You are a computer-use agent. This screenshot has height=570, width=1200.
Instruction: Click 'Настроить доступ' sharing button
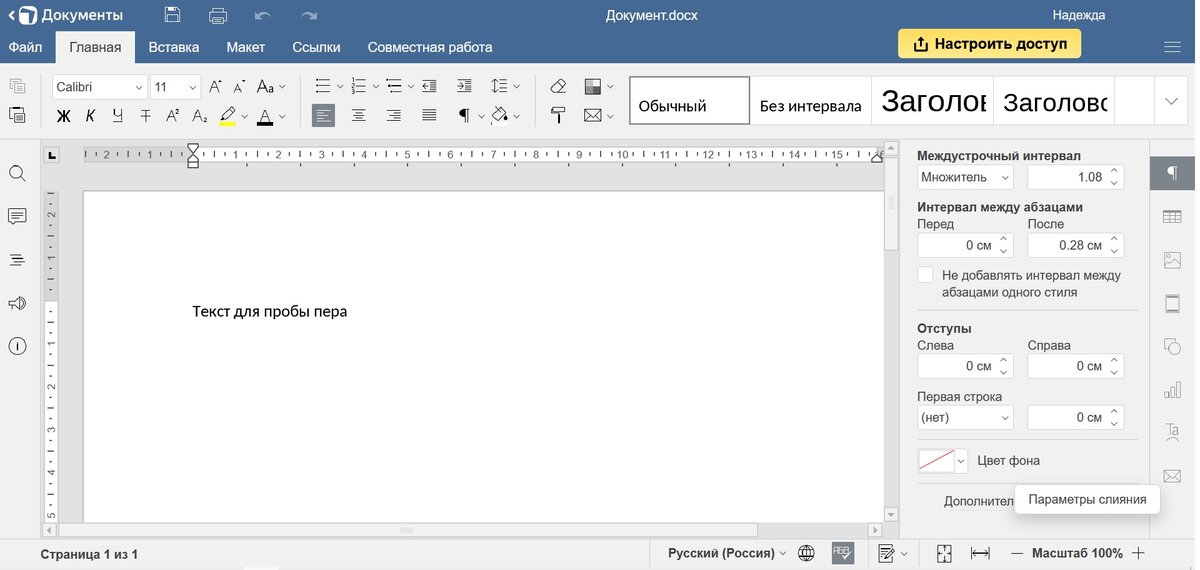tap(989, 44)
